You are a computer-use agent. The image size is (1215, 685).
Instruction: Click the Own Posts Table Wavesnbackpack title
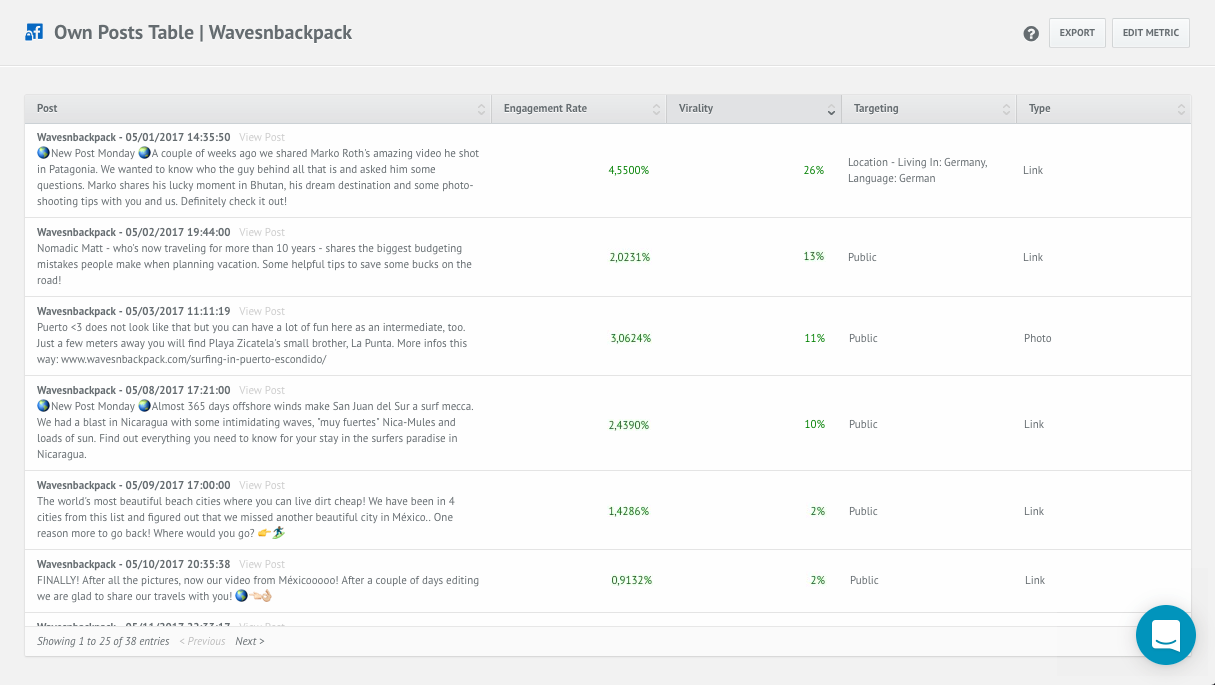(x=203, y=33)
